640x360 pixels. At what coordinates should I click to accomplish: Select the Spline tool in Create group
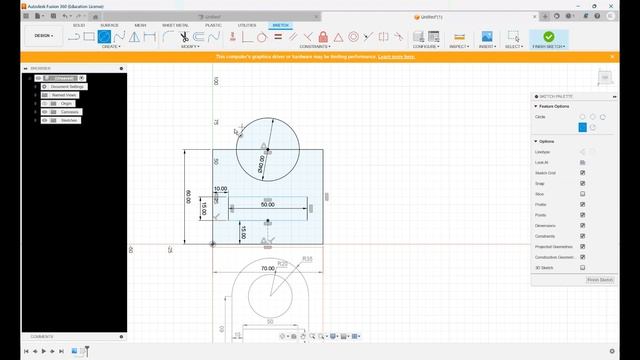pyautogui.click(x=119, y=37)
